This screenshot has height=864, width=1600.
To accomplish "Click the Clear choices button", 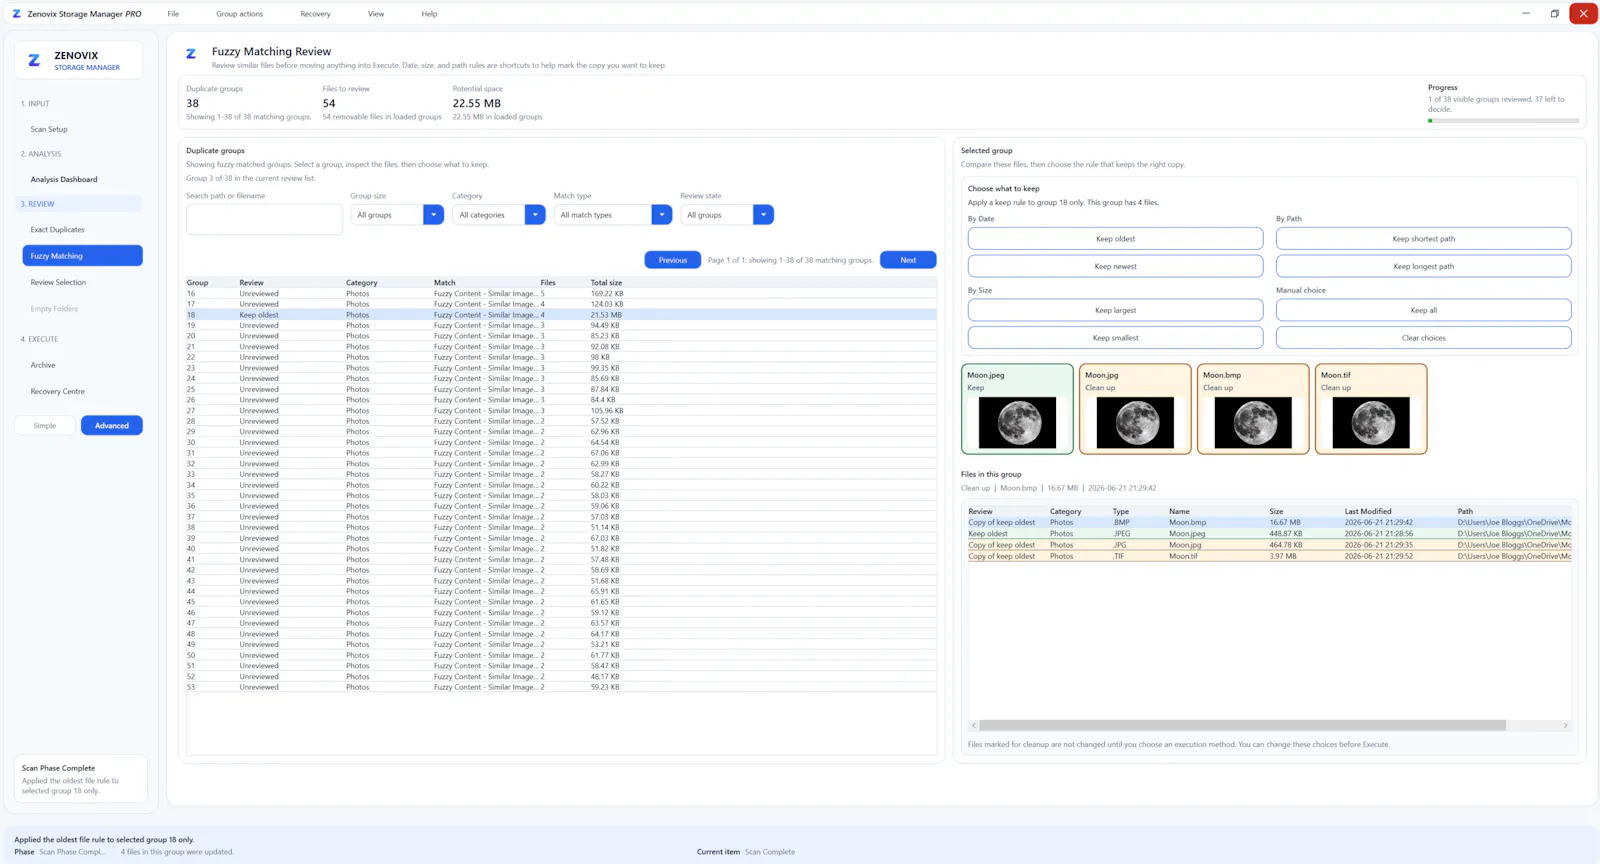I will pos(1423,338).
